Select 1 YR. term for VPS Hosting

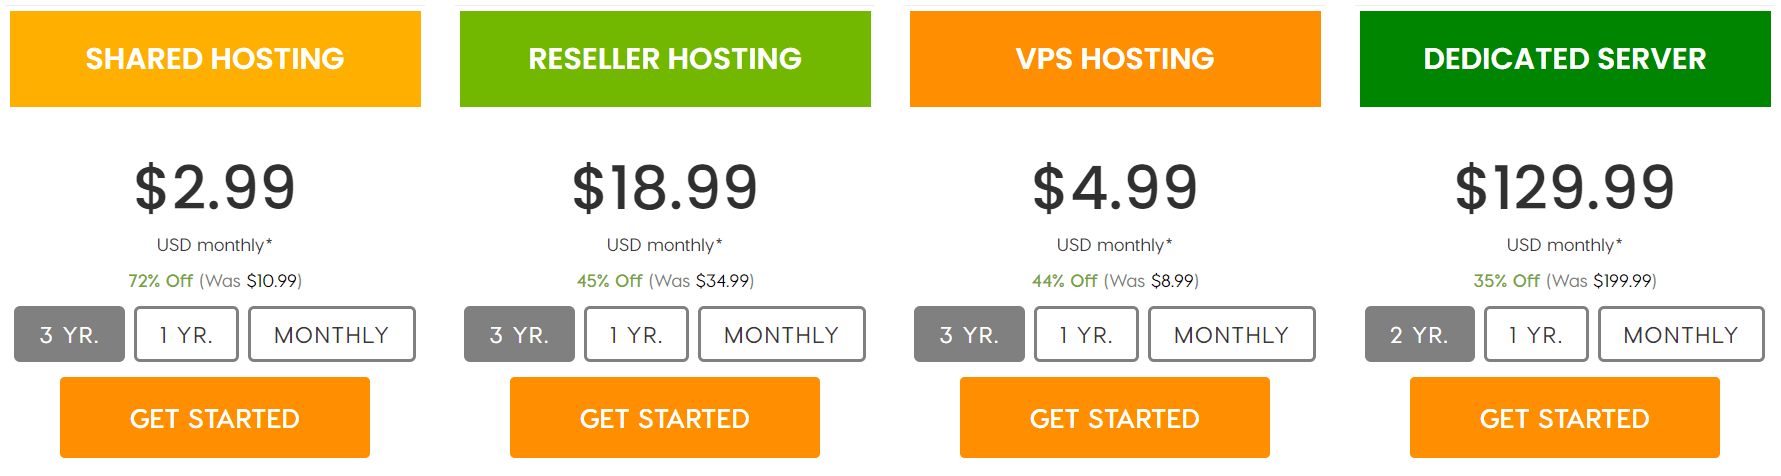pos(1086,334)
